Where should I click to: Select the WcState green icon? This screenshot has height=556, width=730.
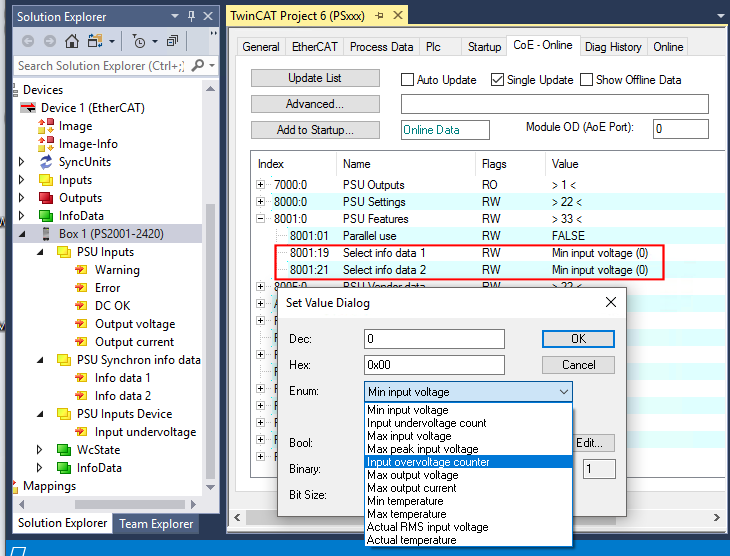point(63,450)
